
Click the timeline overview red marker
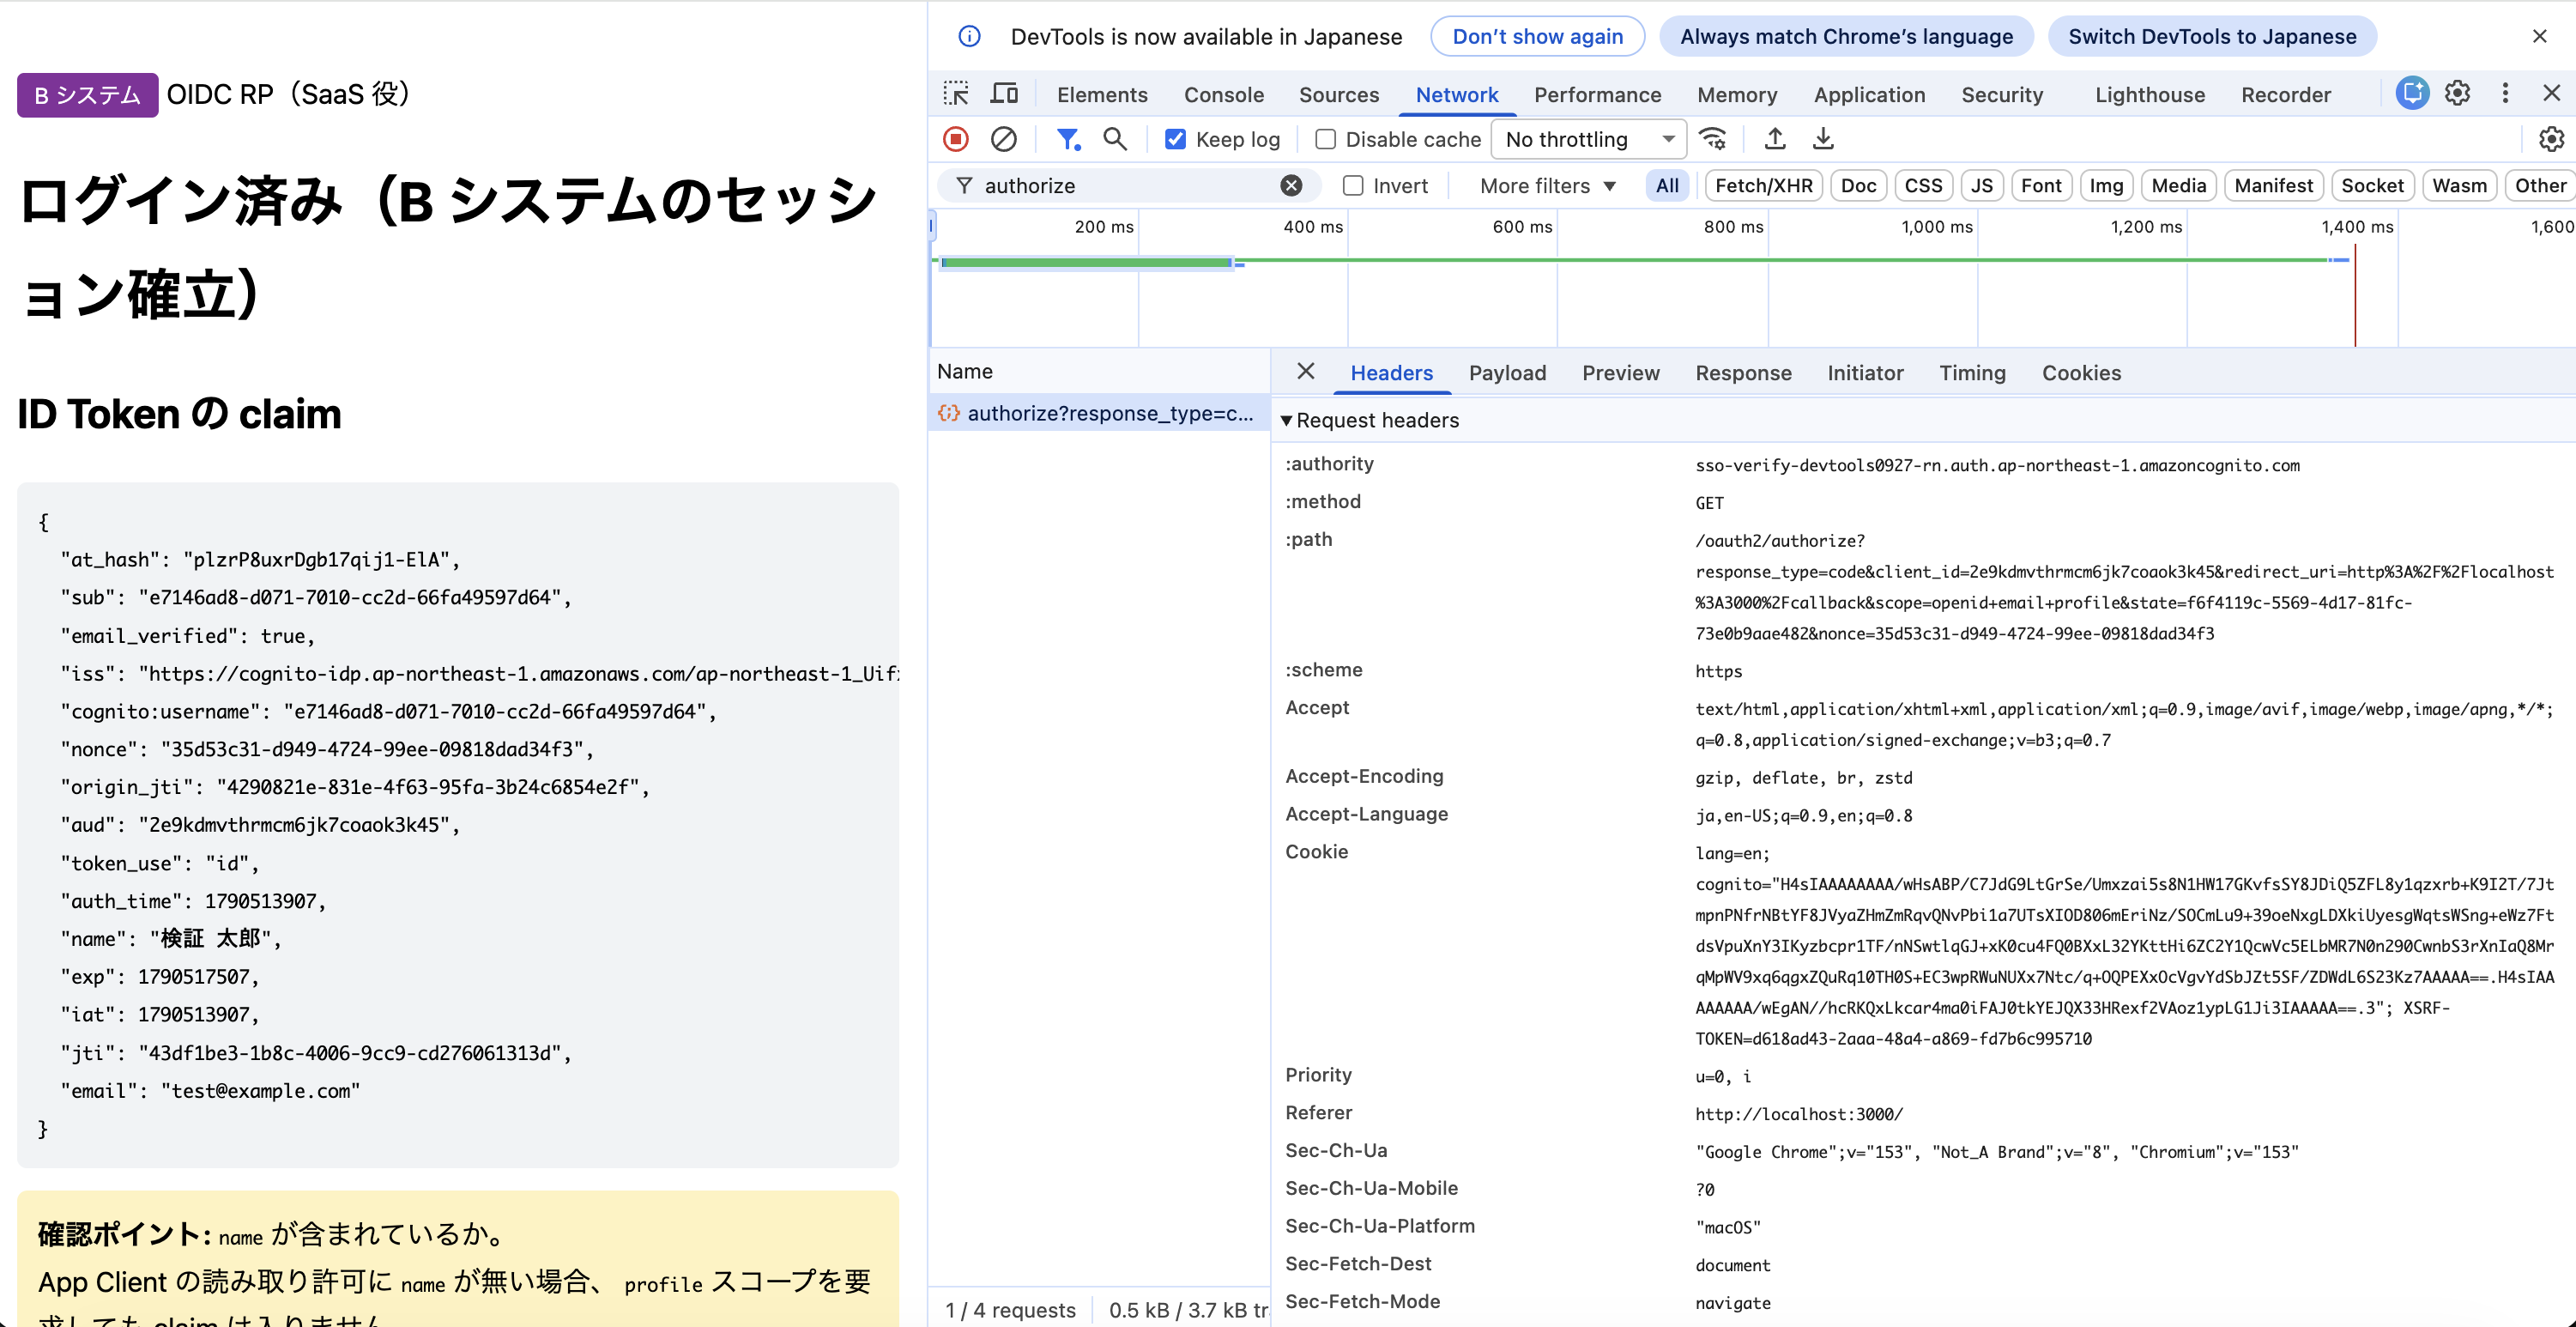[2355, 295]
